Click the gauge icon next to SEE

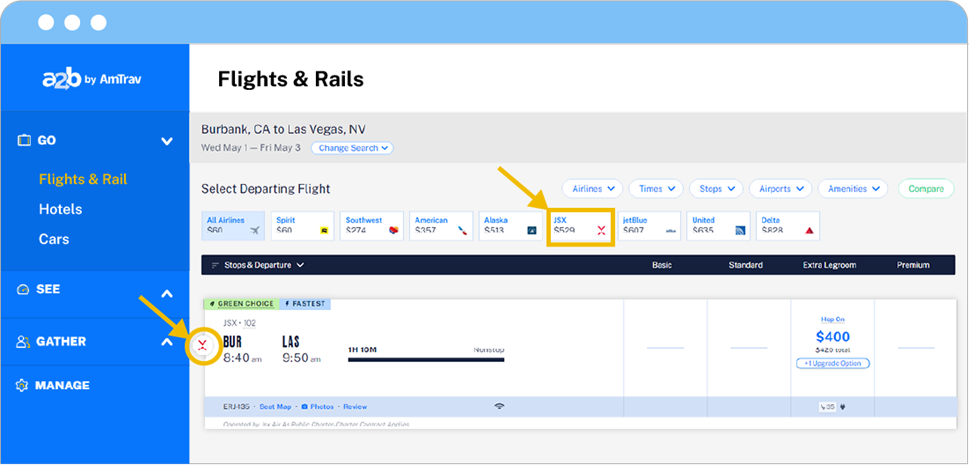23,290
